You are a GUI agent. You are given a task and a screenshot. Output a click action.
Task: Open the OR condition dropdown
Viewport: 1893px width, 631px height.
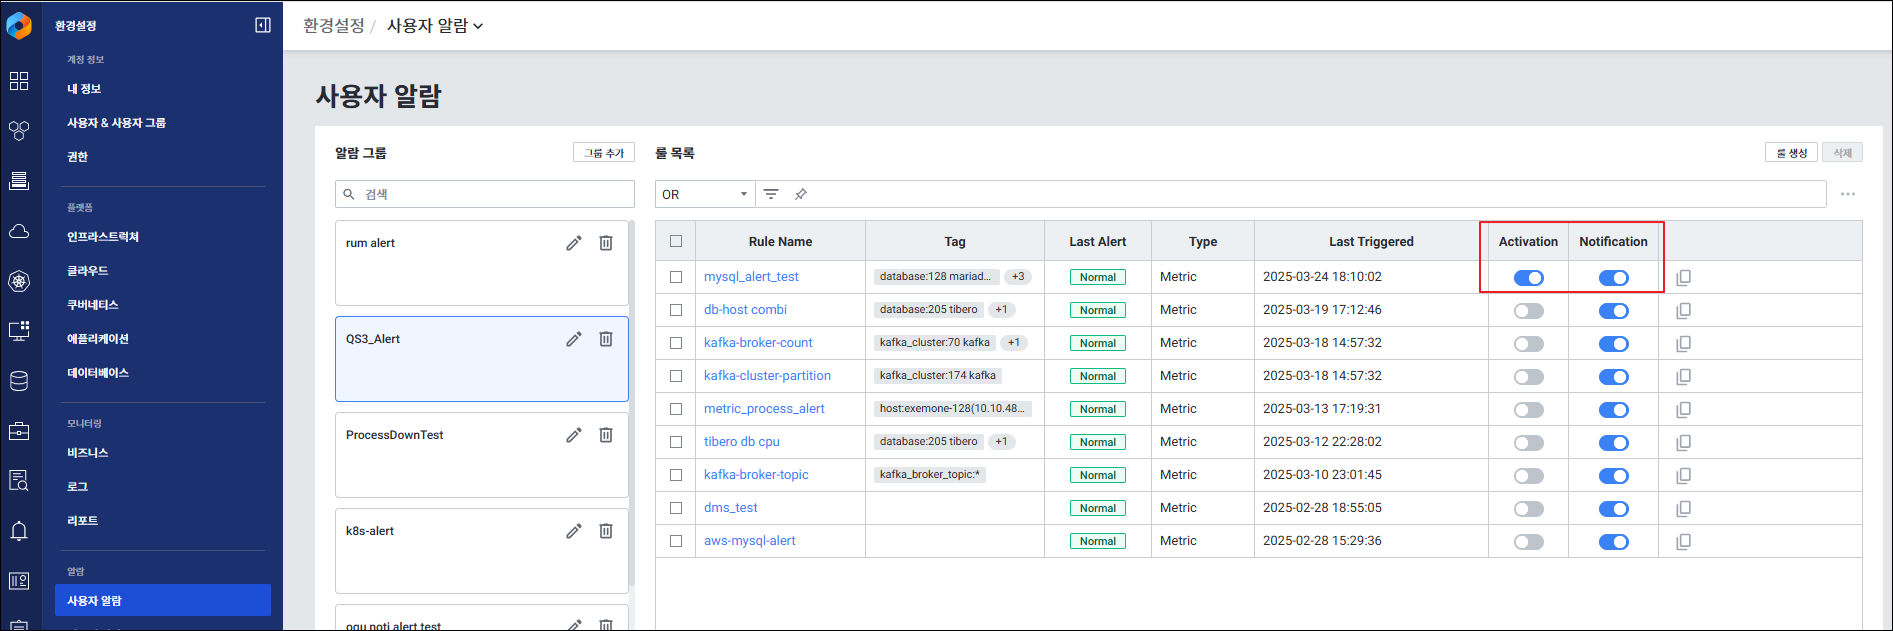click(x=705, y=194)
